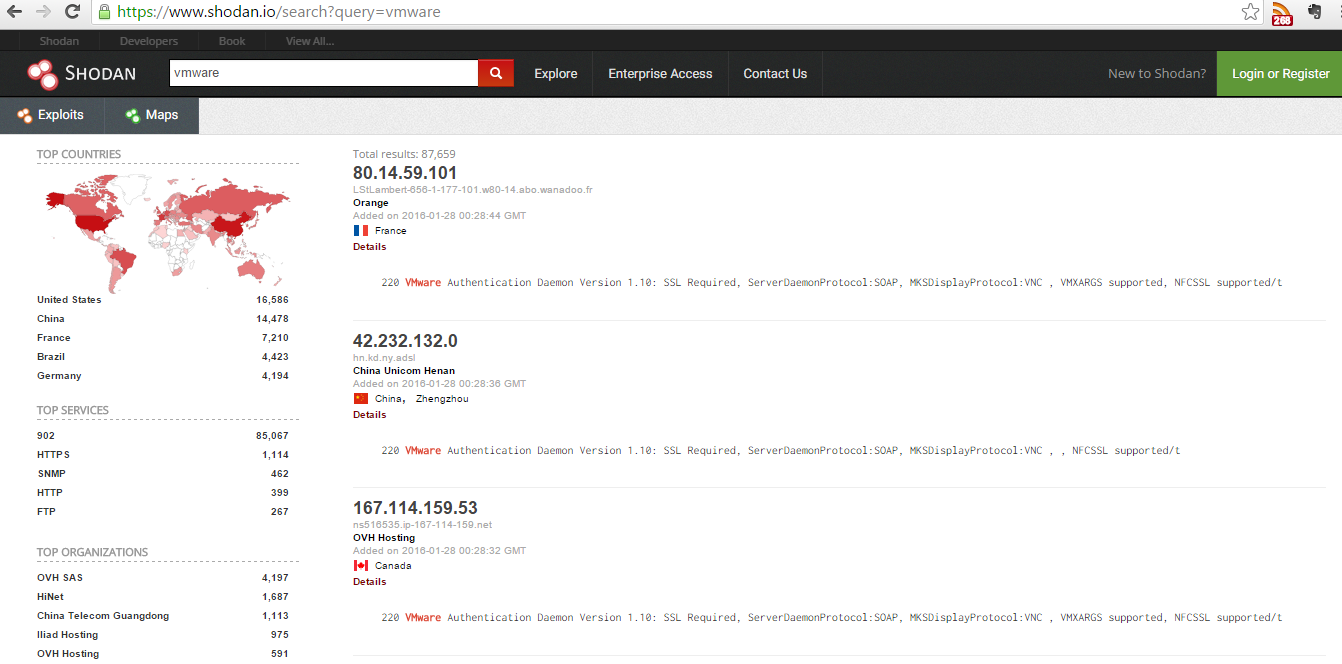Expand the View All dropdown
This screenshot has height=664, width=1342.
point(309,41)
